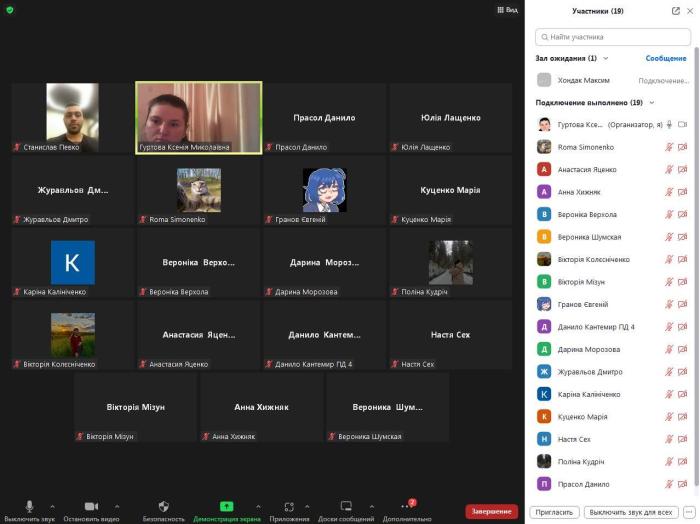Open the Security shield icon

(x=163, y=506)
